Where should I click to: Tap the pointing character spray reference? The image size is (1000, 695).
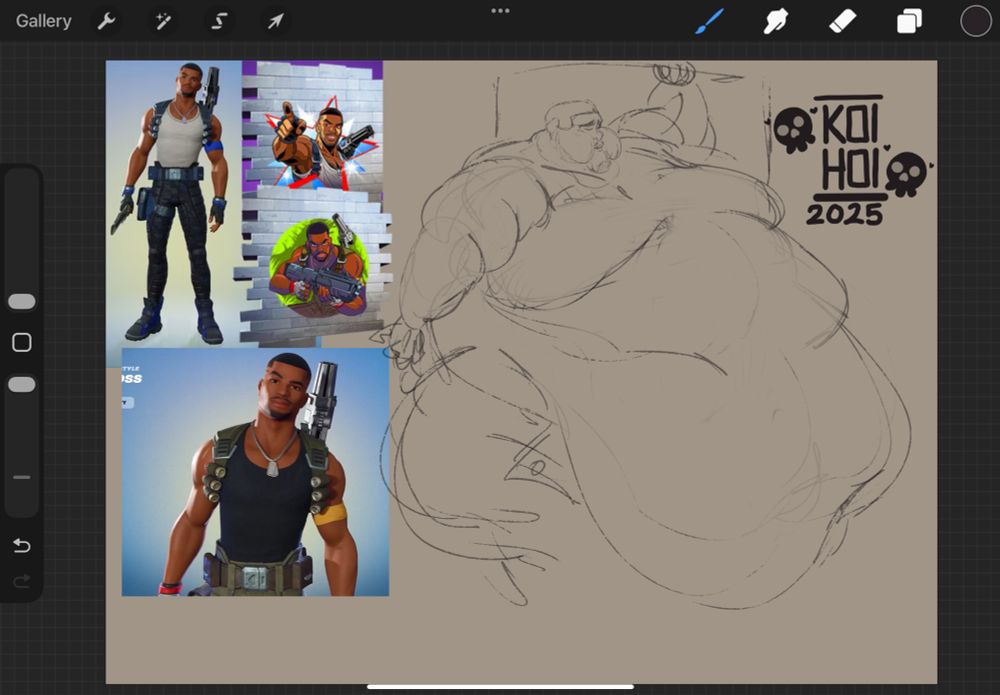tap(321, 142)
